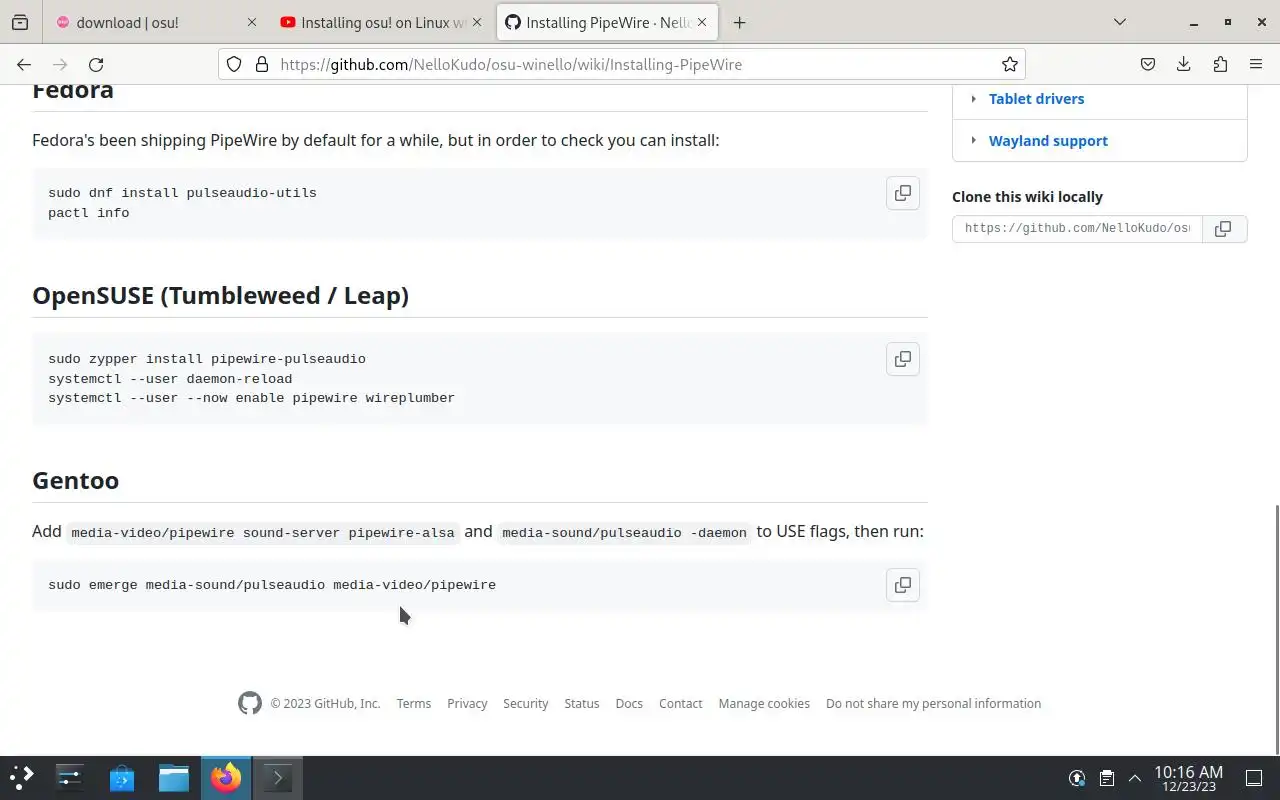Open the Firefox Pocket save icon
This screenshot has width=1280, height=800.
click(x=1148, y=64)
